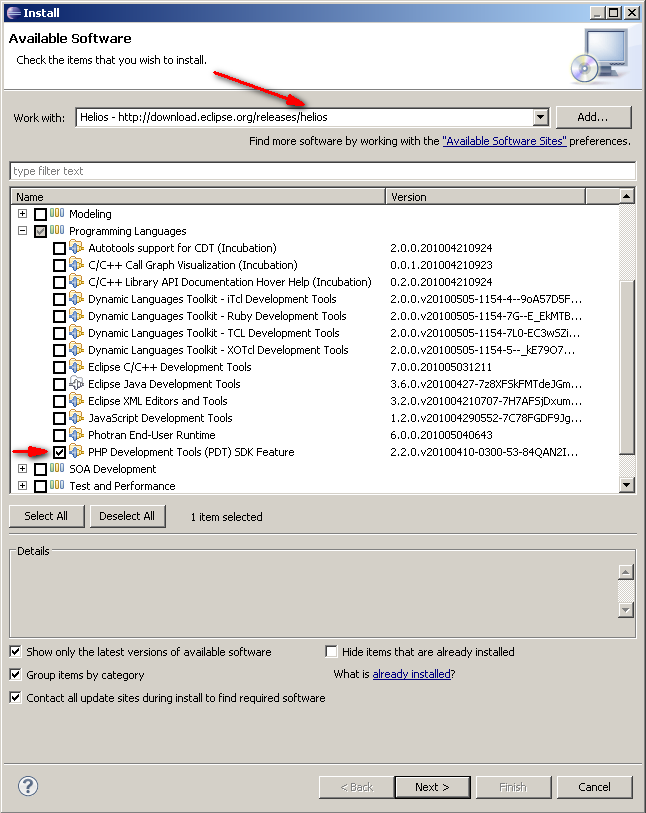Check the SOA Development category checkbox
The image size is (646, 813).
40,470
